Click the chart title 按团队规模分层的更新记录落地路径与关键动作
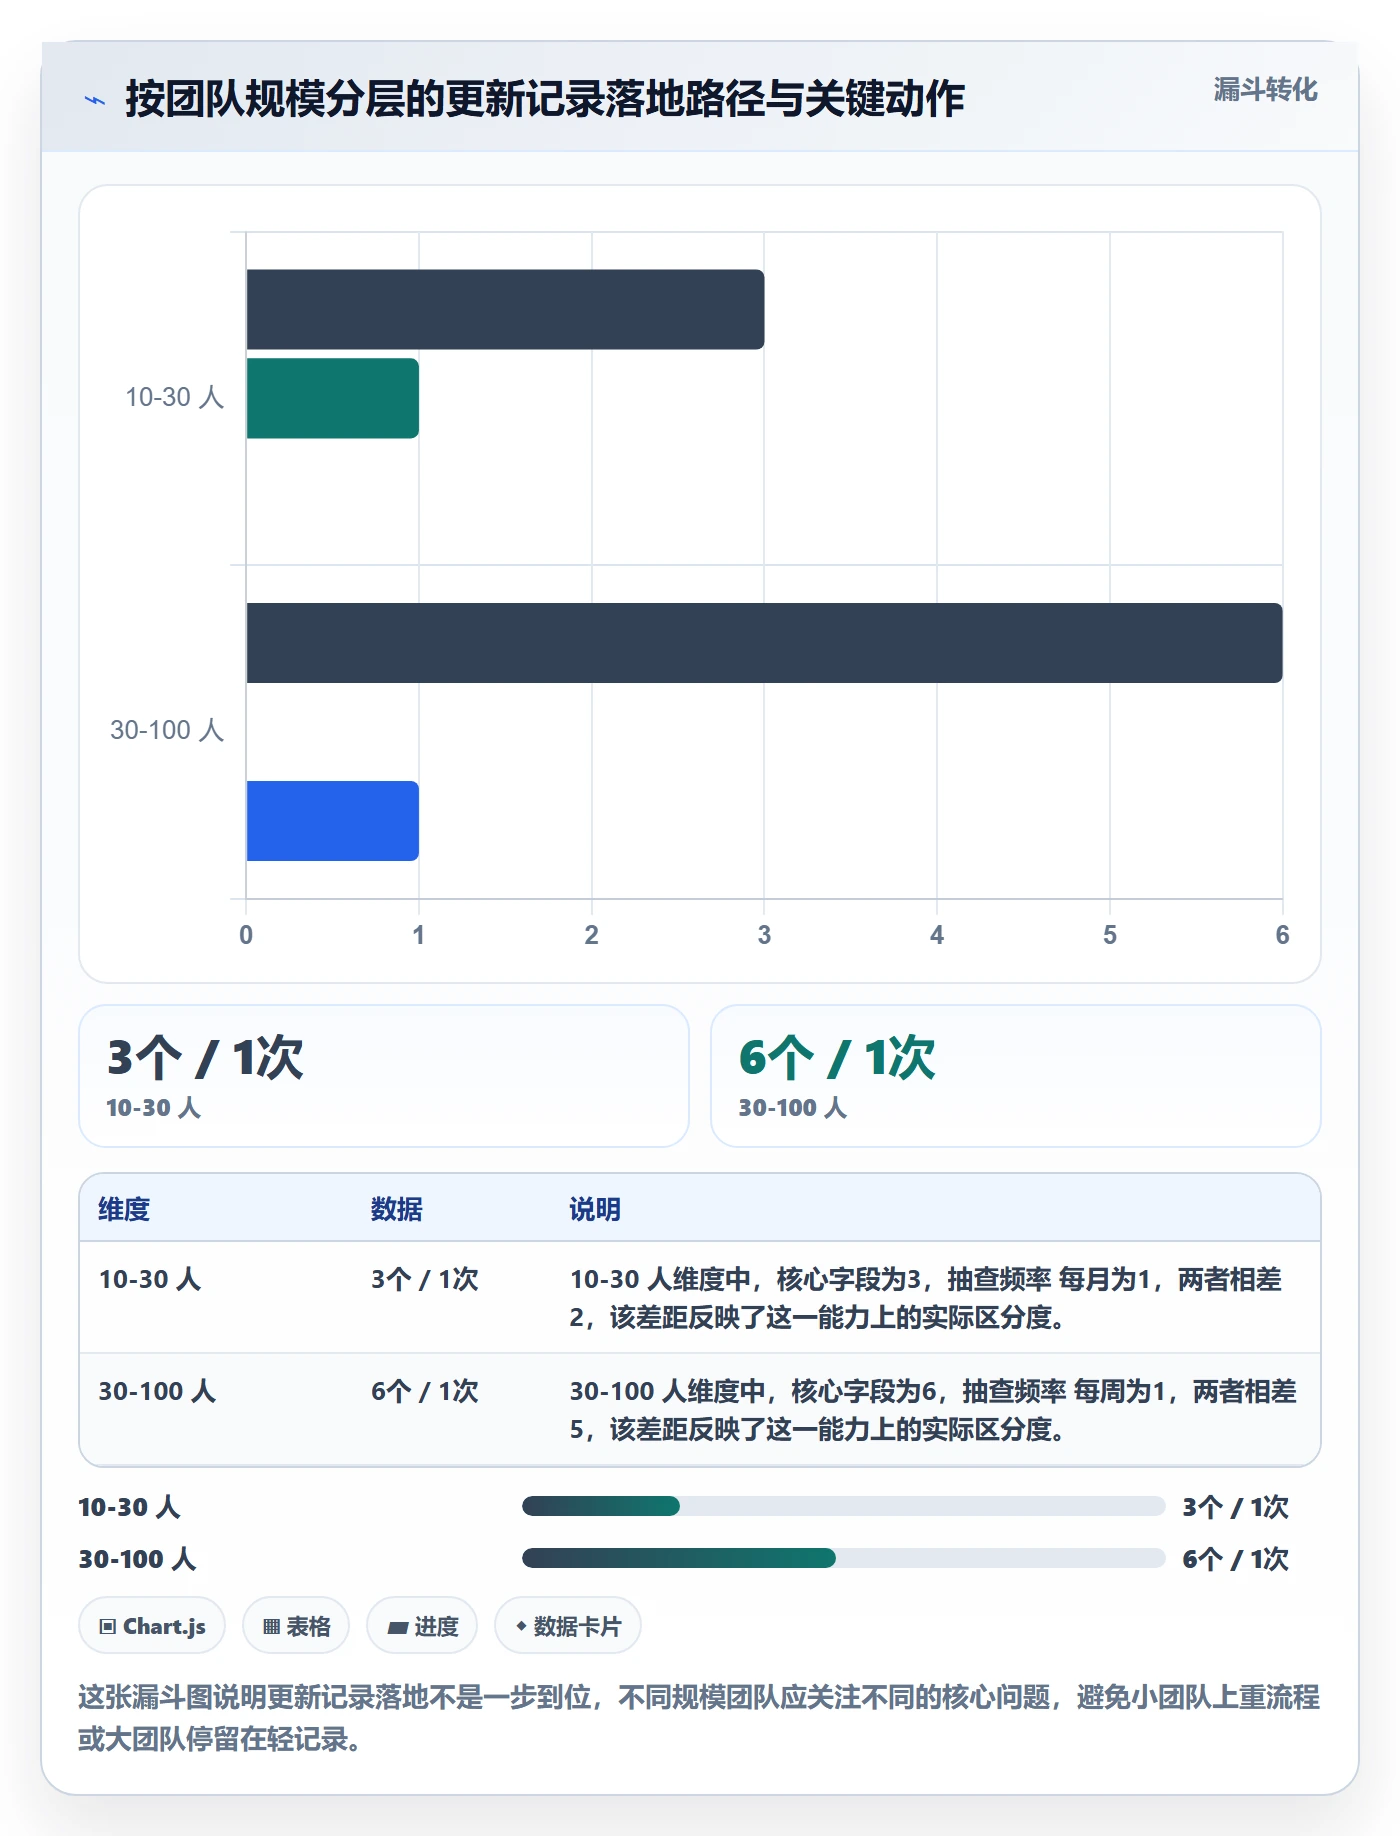Viewport: 1400px width, 1836px height. 545,99
